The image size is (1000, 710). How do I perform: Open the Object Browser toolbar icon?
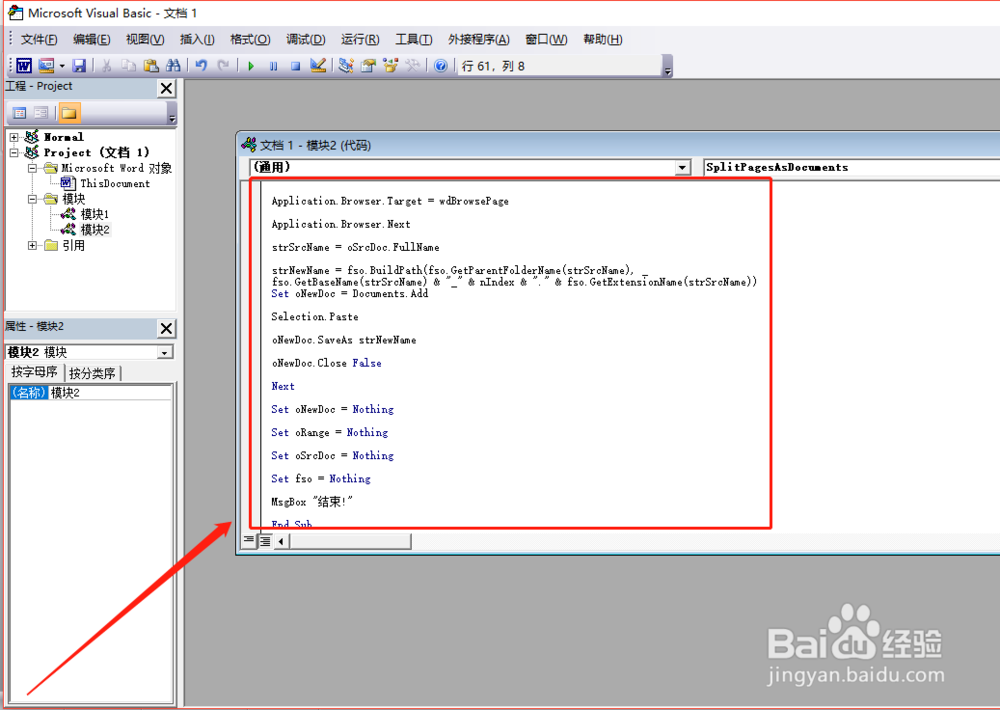click(x=390, y=66)
